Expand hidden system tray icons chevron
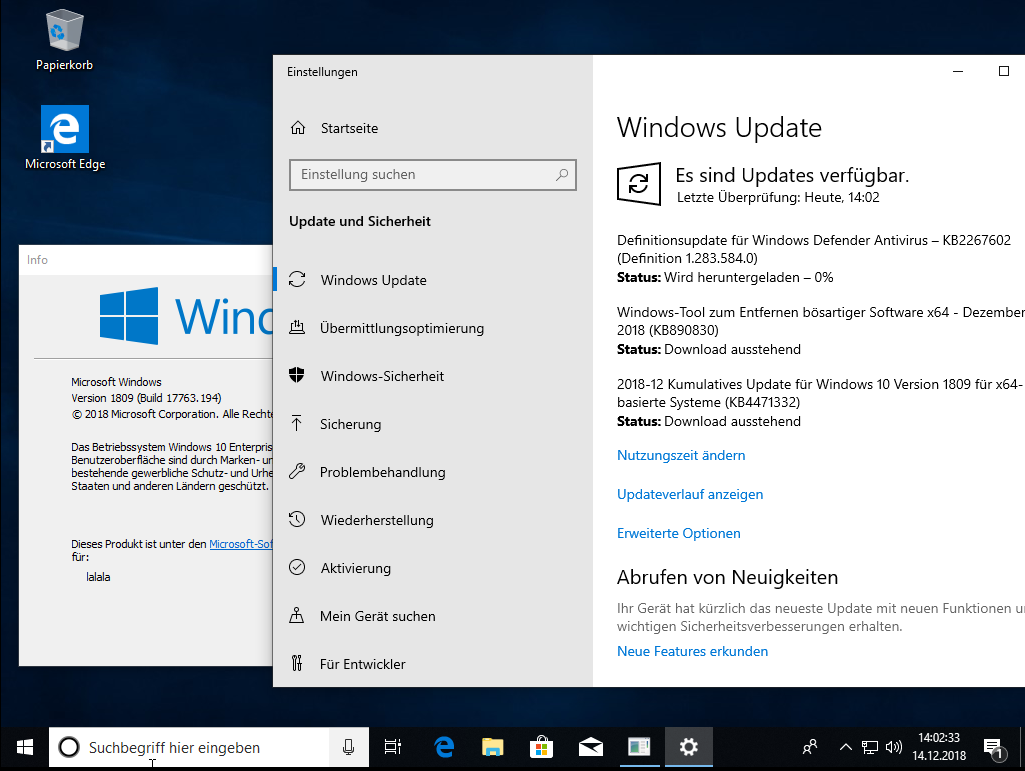 point(845,747)
